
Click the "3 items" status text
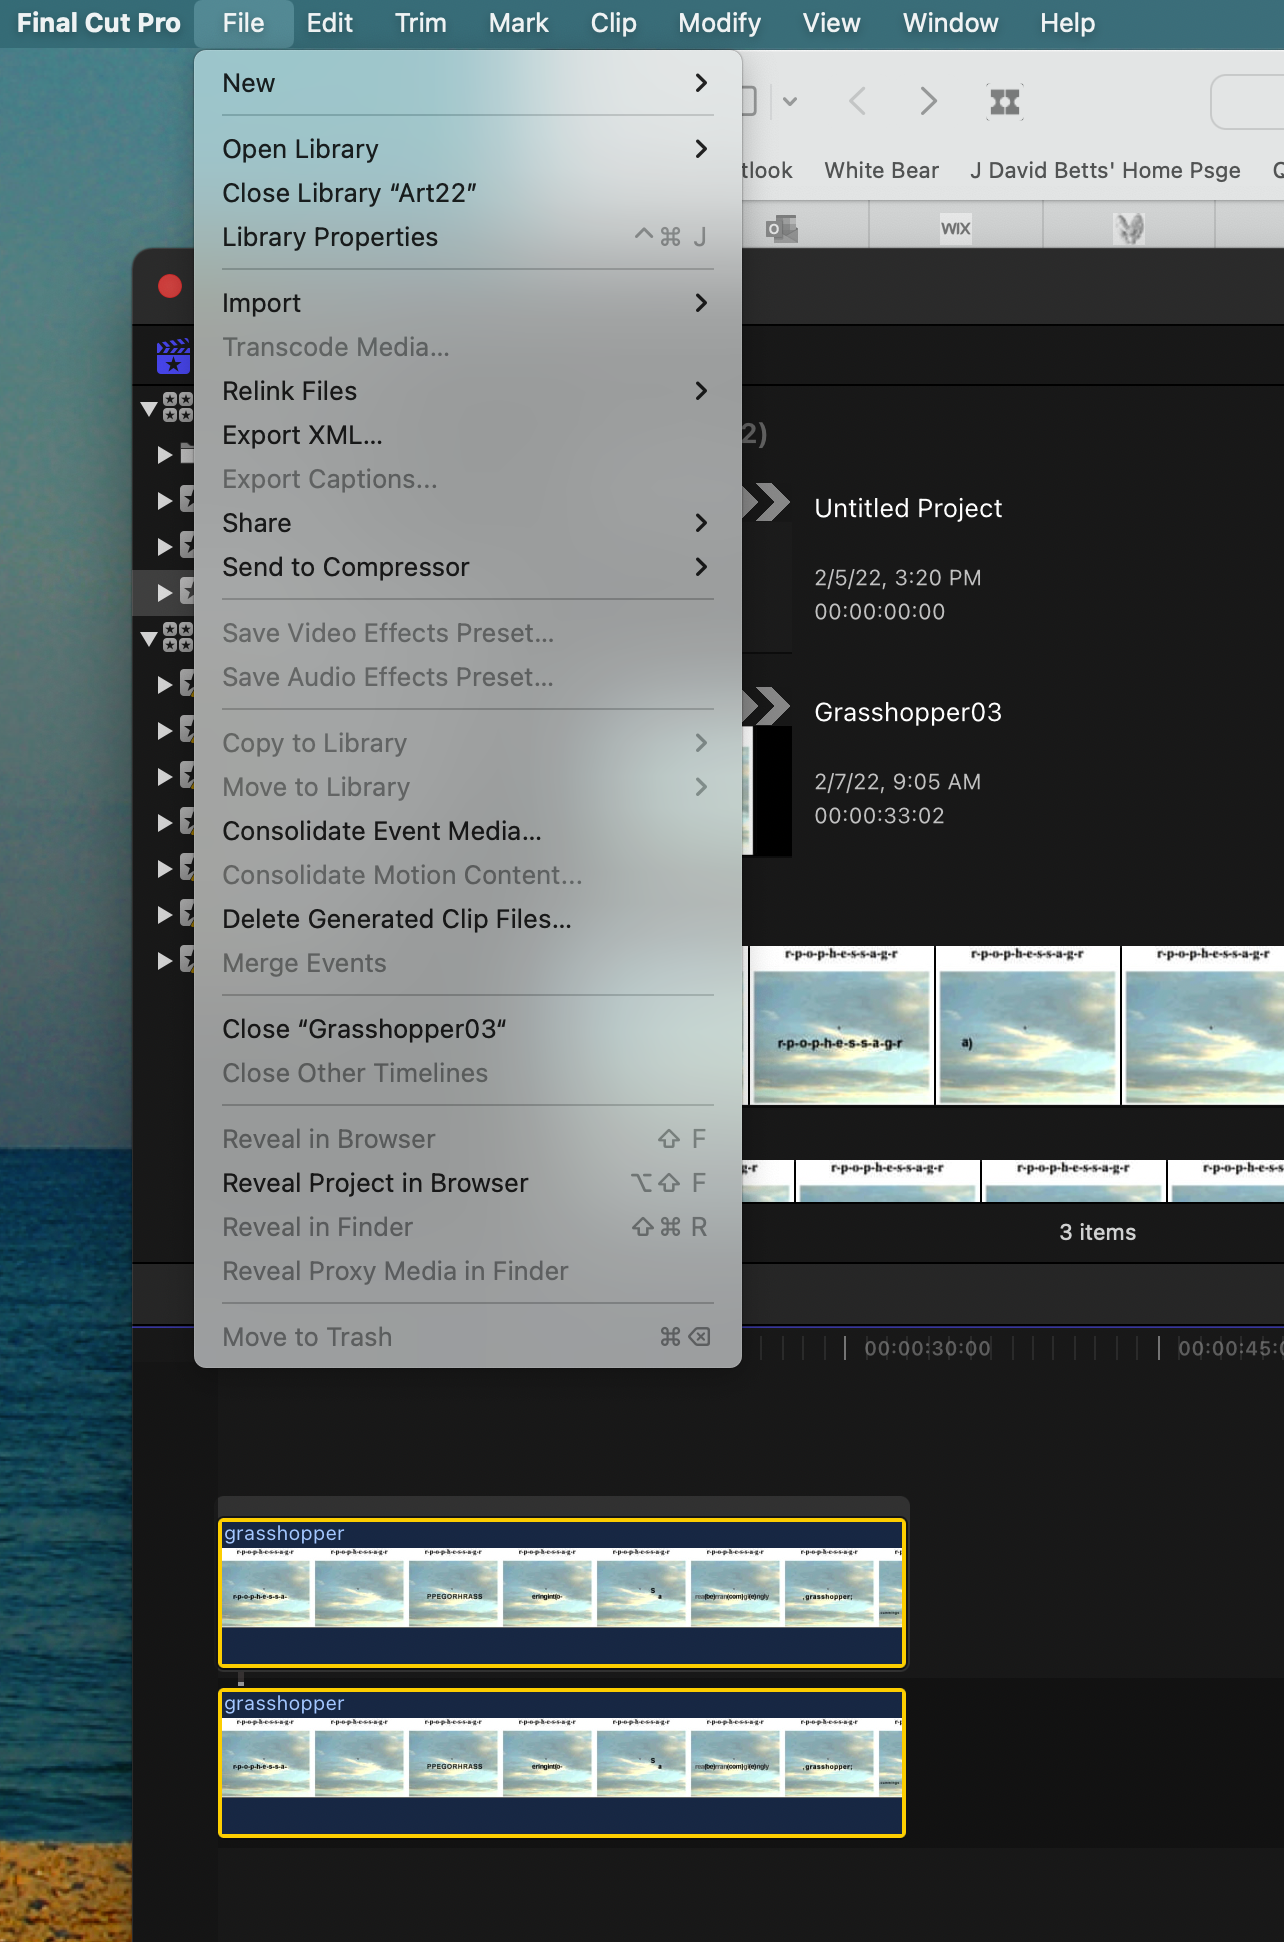pyautogui.click(x=1097, y=1232)
